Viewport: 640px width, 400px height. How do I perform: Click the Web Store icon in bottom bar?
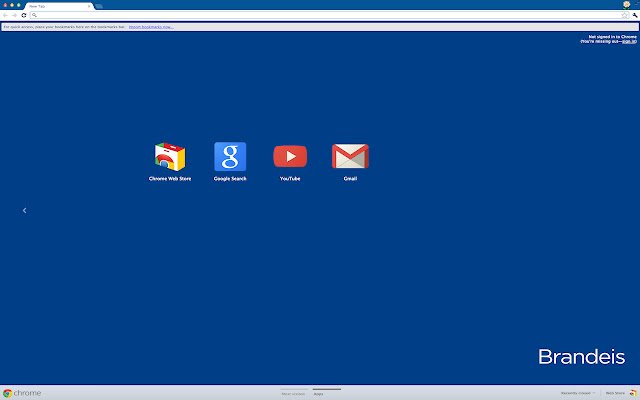tap(633, 393)
